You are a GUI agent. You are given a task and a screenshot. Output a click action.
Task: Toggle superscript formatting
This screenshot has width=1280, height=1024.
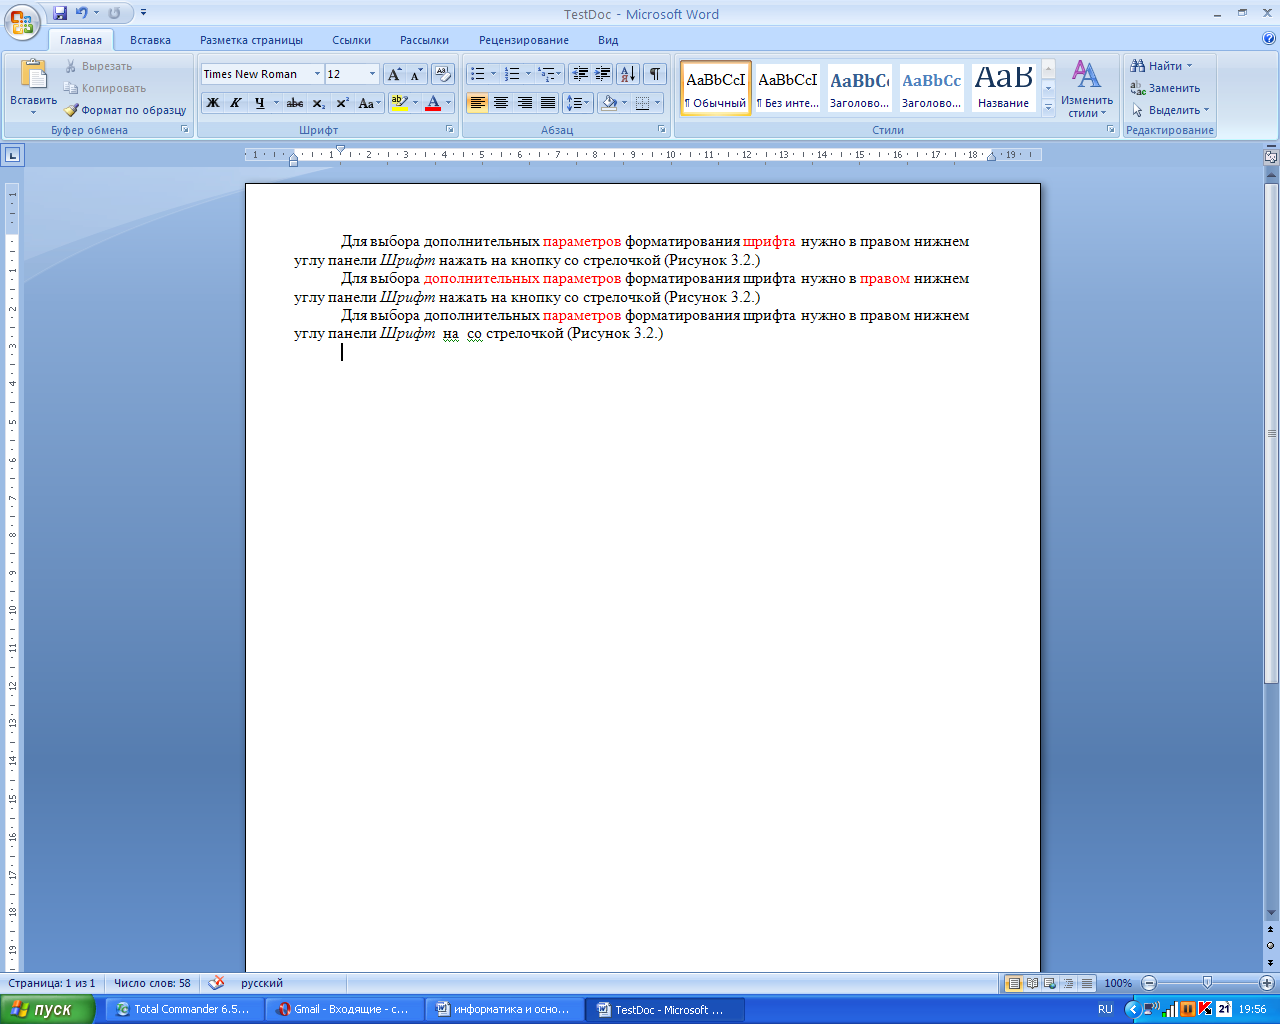pyautogui.click(x=342, y=102)
